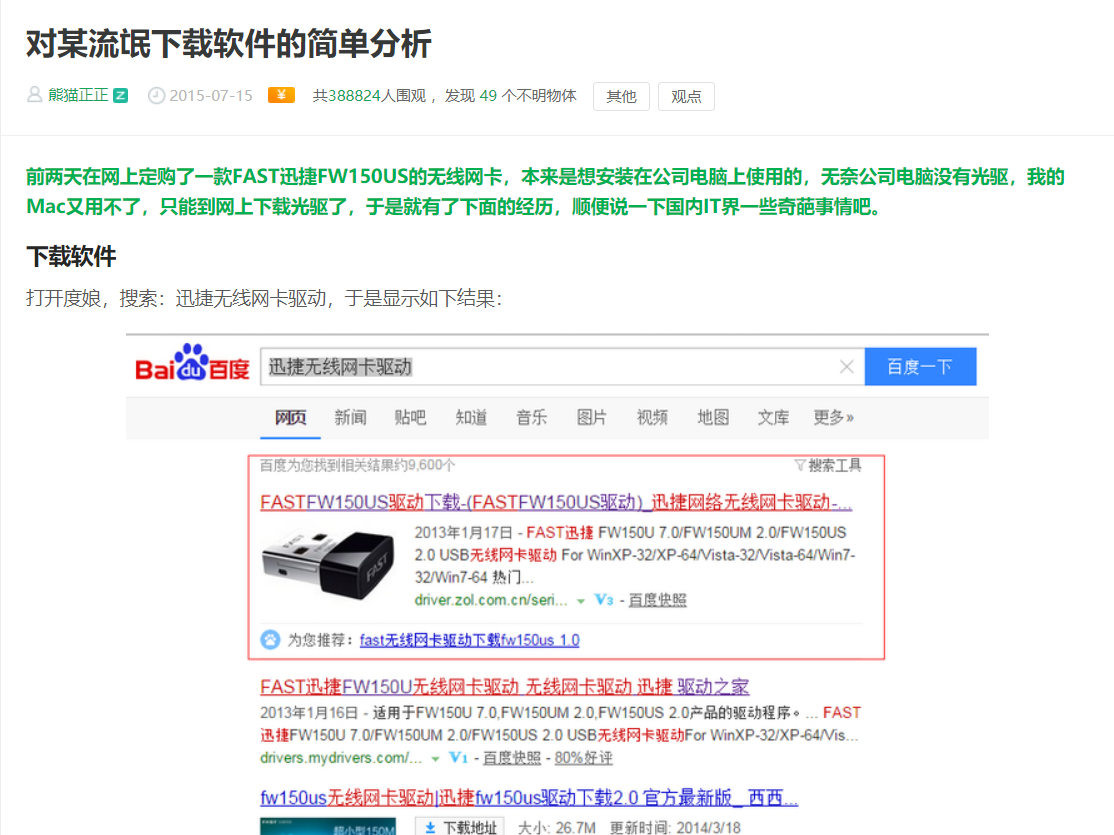Click the author avatar icon beside 熊猫正正
Viewport: 1114px width, 835px height.
pyautogui.click(x=34, y=95)
